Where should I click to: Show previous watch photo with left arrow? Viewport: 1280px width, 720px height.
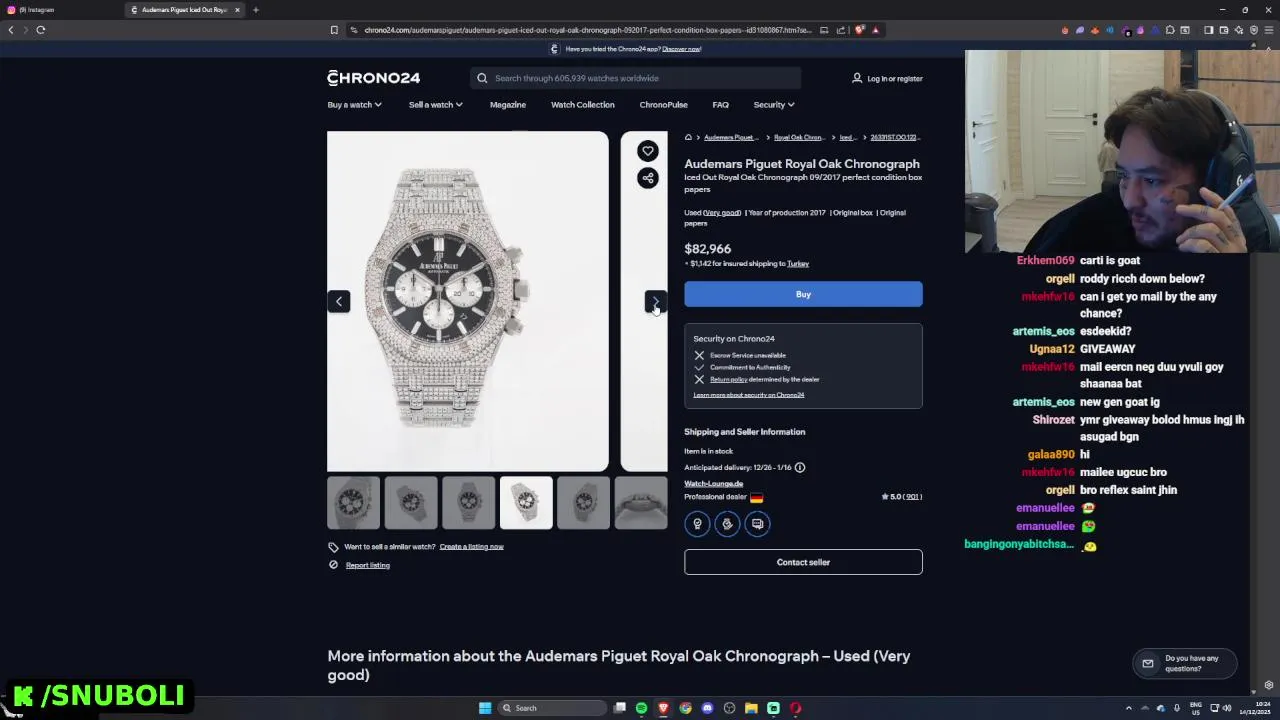click(339, 301)
